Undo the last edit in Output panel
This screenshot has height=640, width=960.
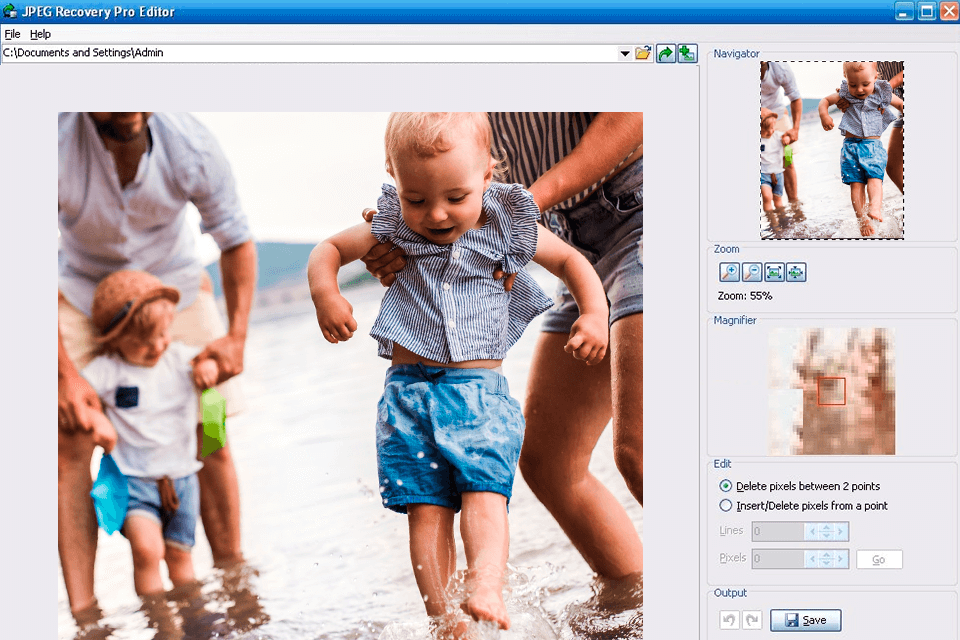pos(729,619)
